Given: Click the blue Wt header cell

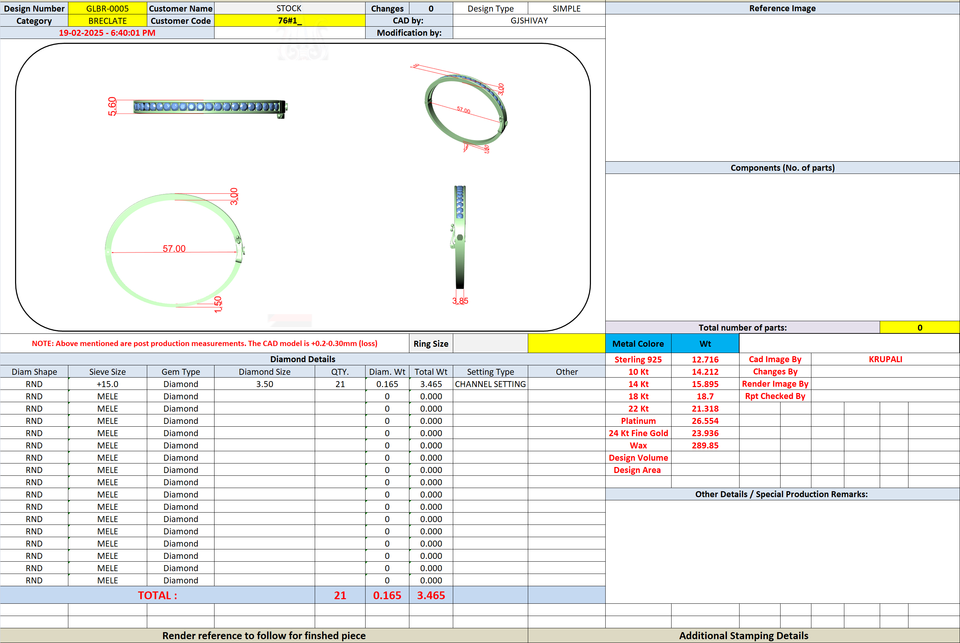Looking at the screenshot, I should 705,344.
